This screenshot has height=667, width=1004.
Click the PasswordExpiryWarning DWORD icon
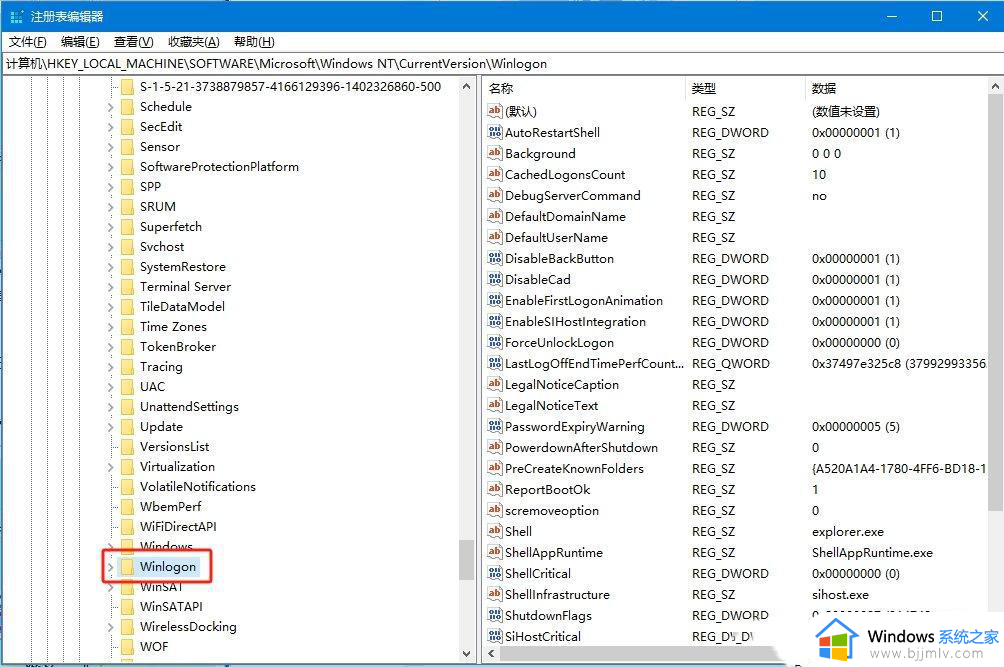(494, 426)
